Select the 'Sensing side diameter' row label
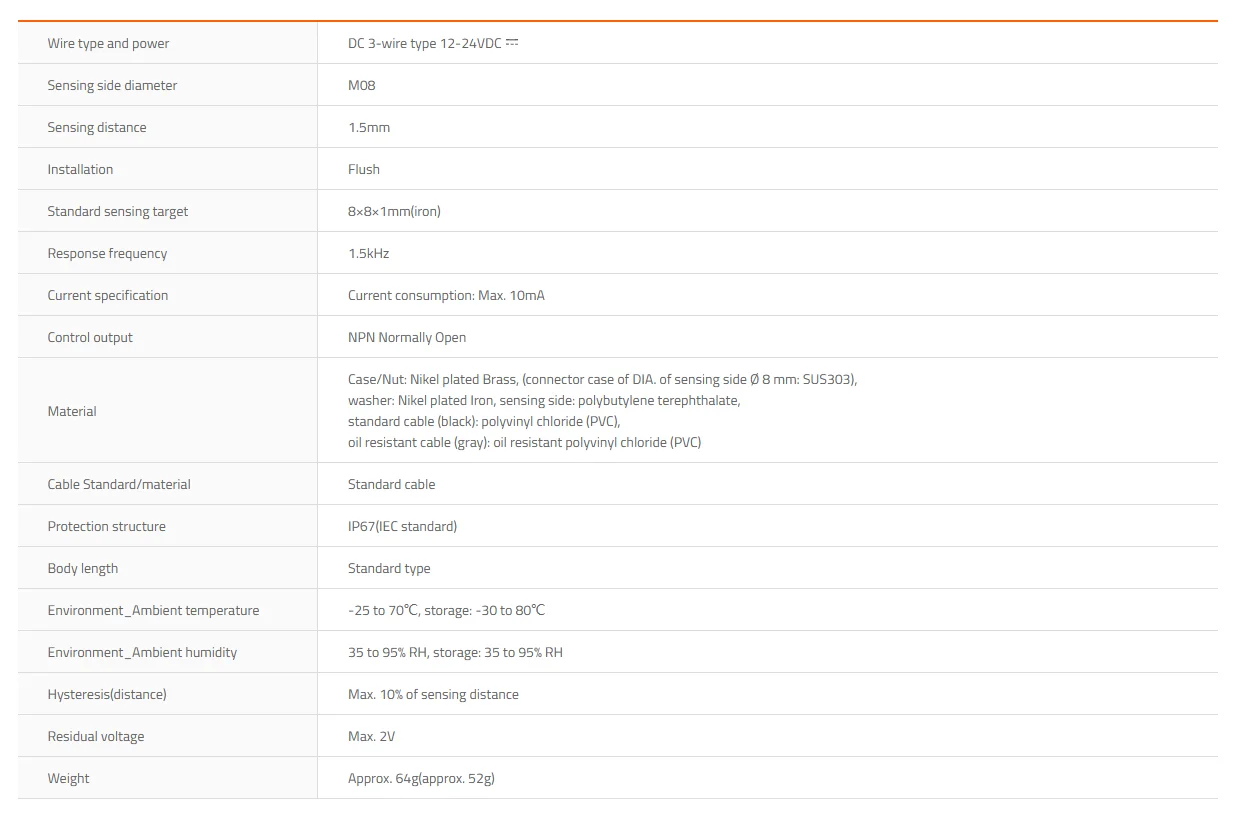This screenshot has width=1251, height=813. tap(112, 85)
